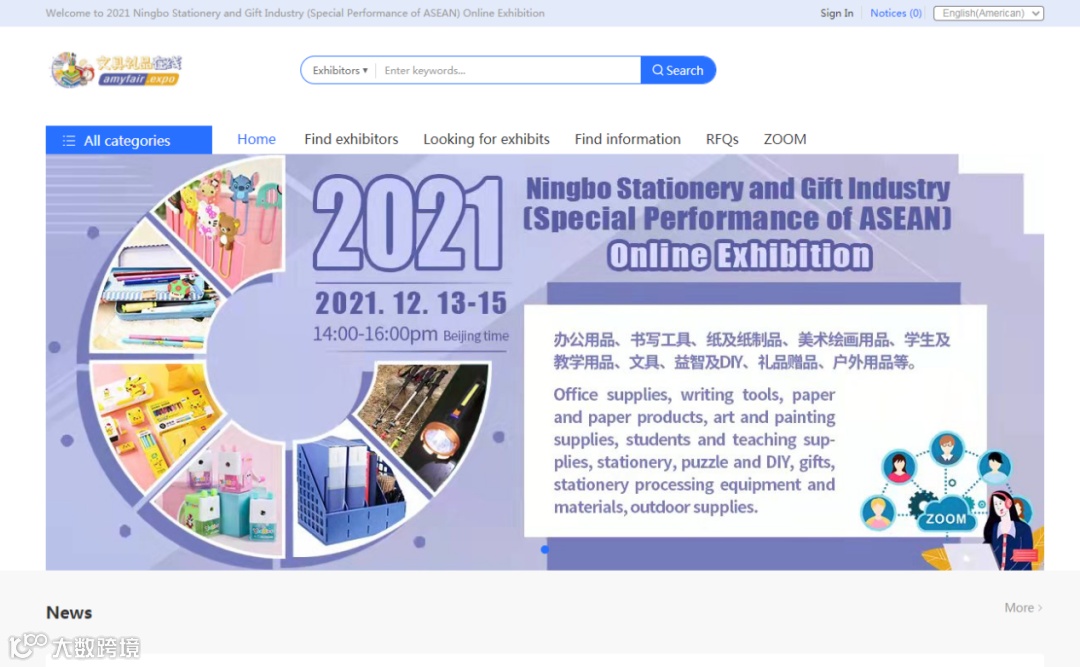Open Notices (0) link
Screen dimensions: 1080x667
tap(895, 13)
